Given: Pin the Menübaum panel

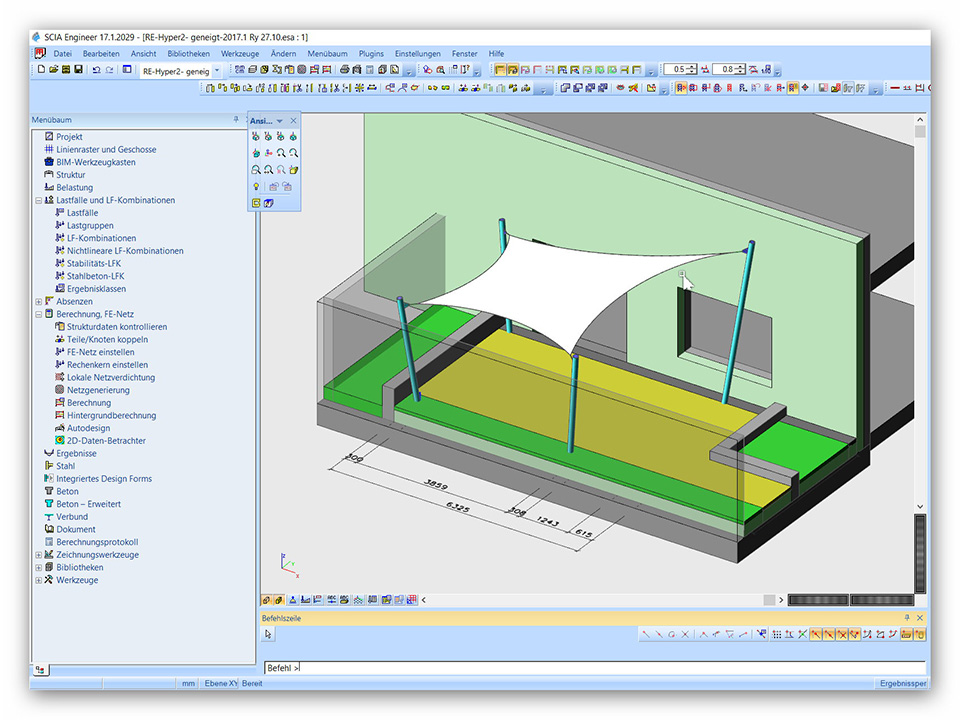Looking at the screenshot, I should coord(236,119).
